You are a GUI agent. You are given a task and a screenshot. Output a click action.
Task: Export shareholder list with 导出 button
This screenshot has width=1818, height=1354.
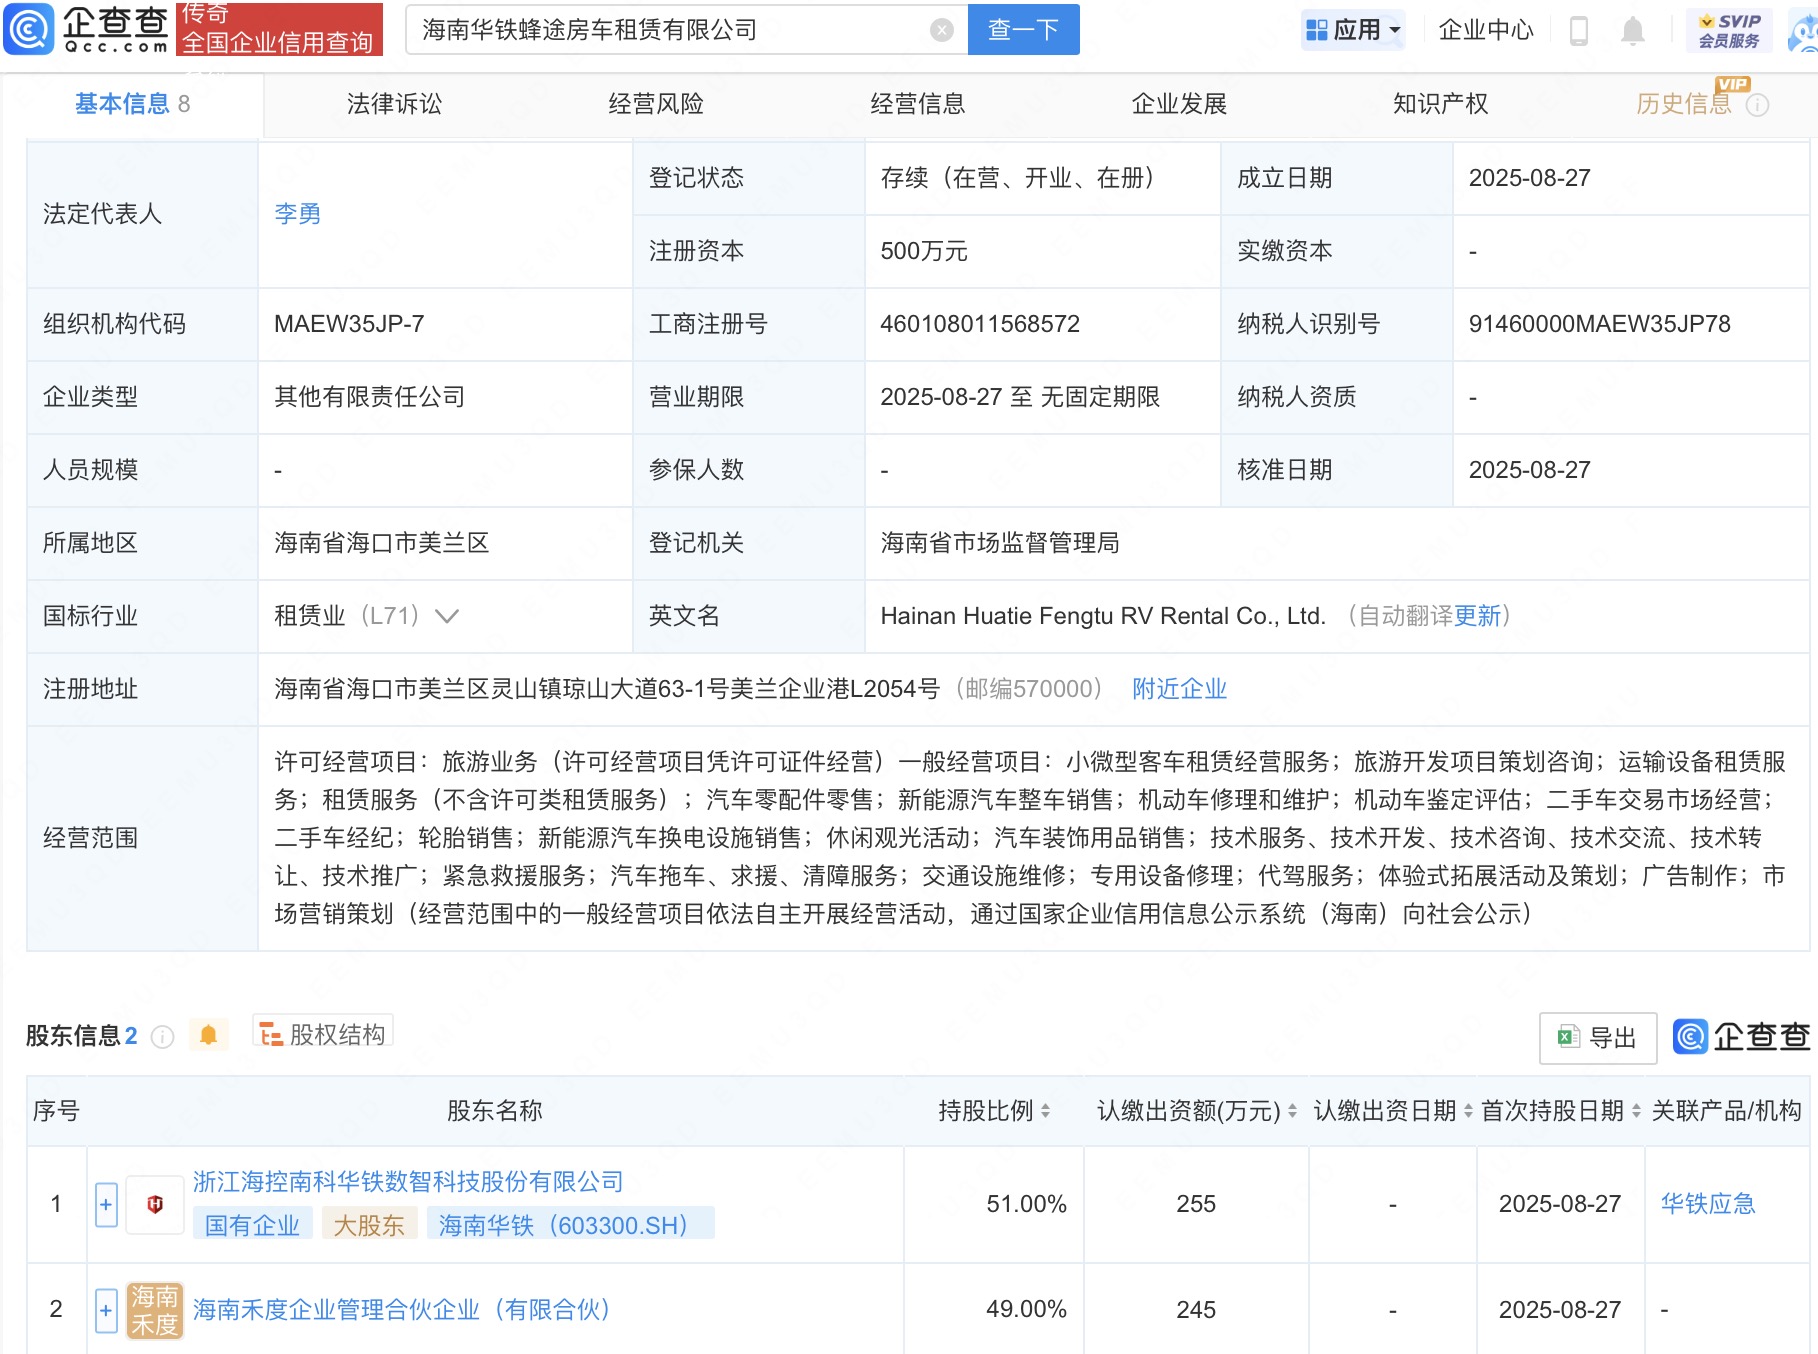1598,1038
